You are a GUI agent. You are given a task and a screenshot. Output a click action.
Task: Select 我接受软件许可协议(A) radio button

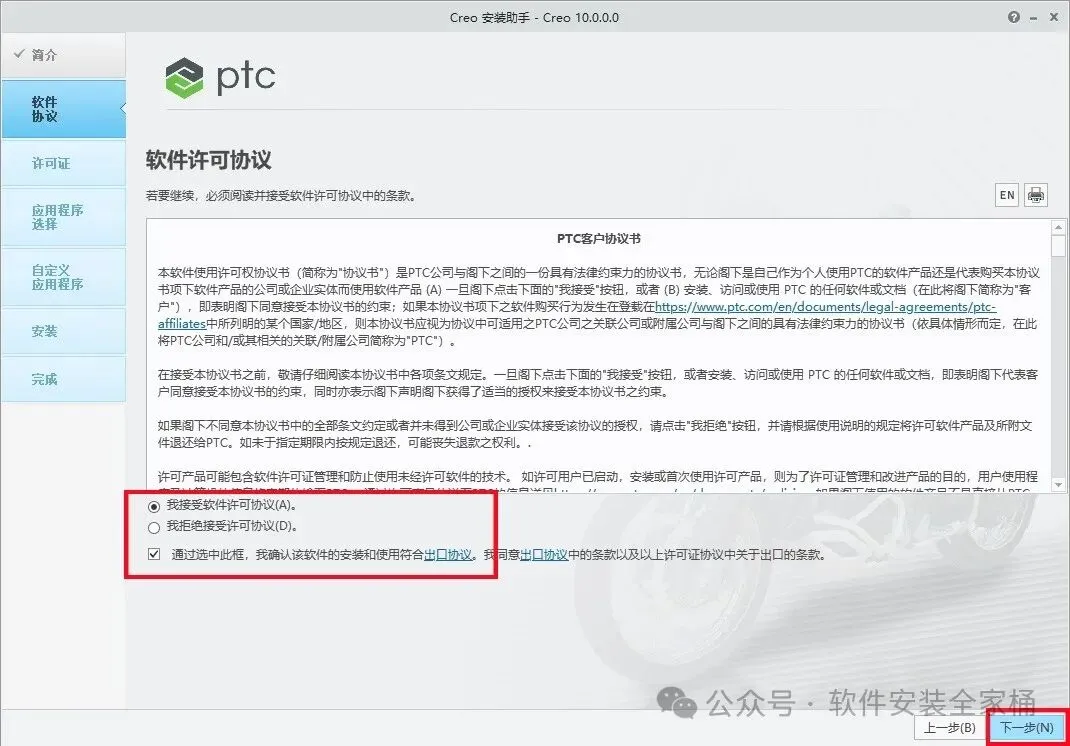154,506
